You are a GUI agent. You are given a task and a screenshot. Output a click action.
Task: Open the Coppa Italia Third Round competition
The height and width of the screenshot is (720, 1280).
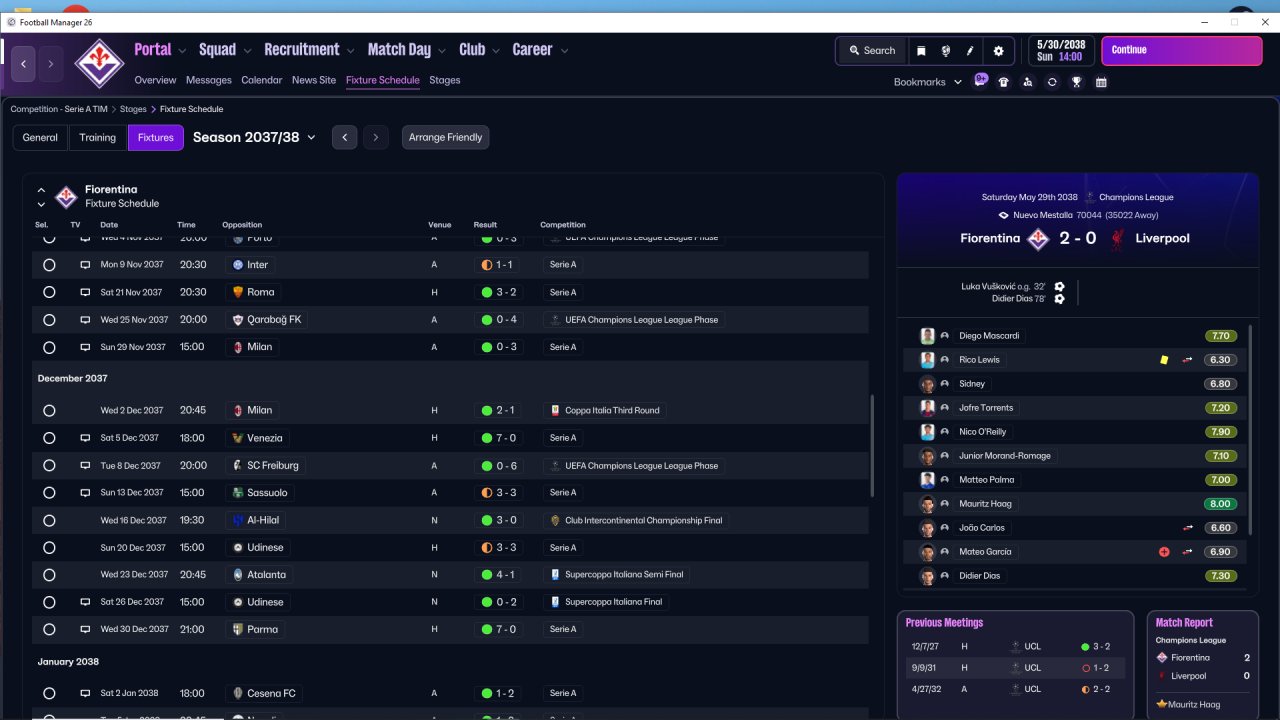[x=606, y=410]
